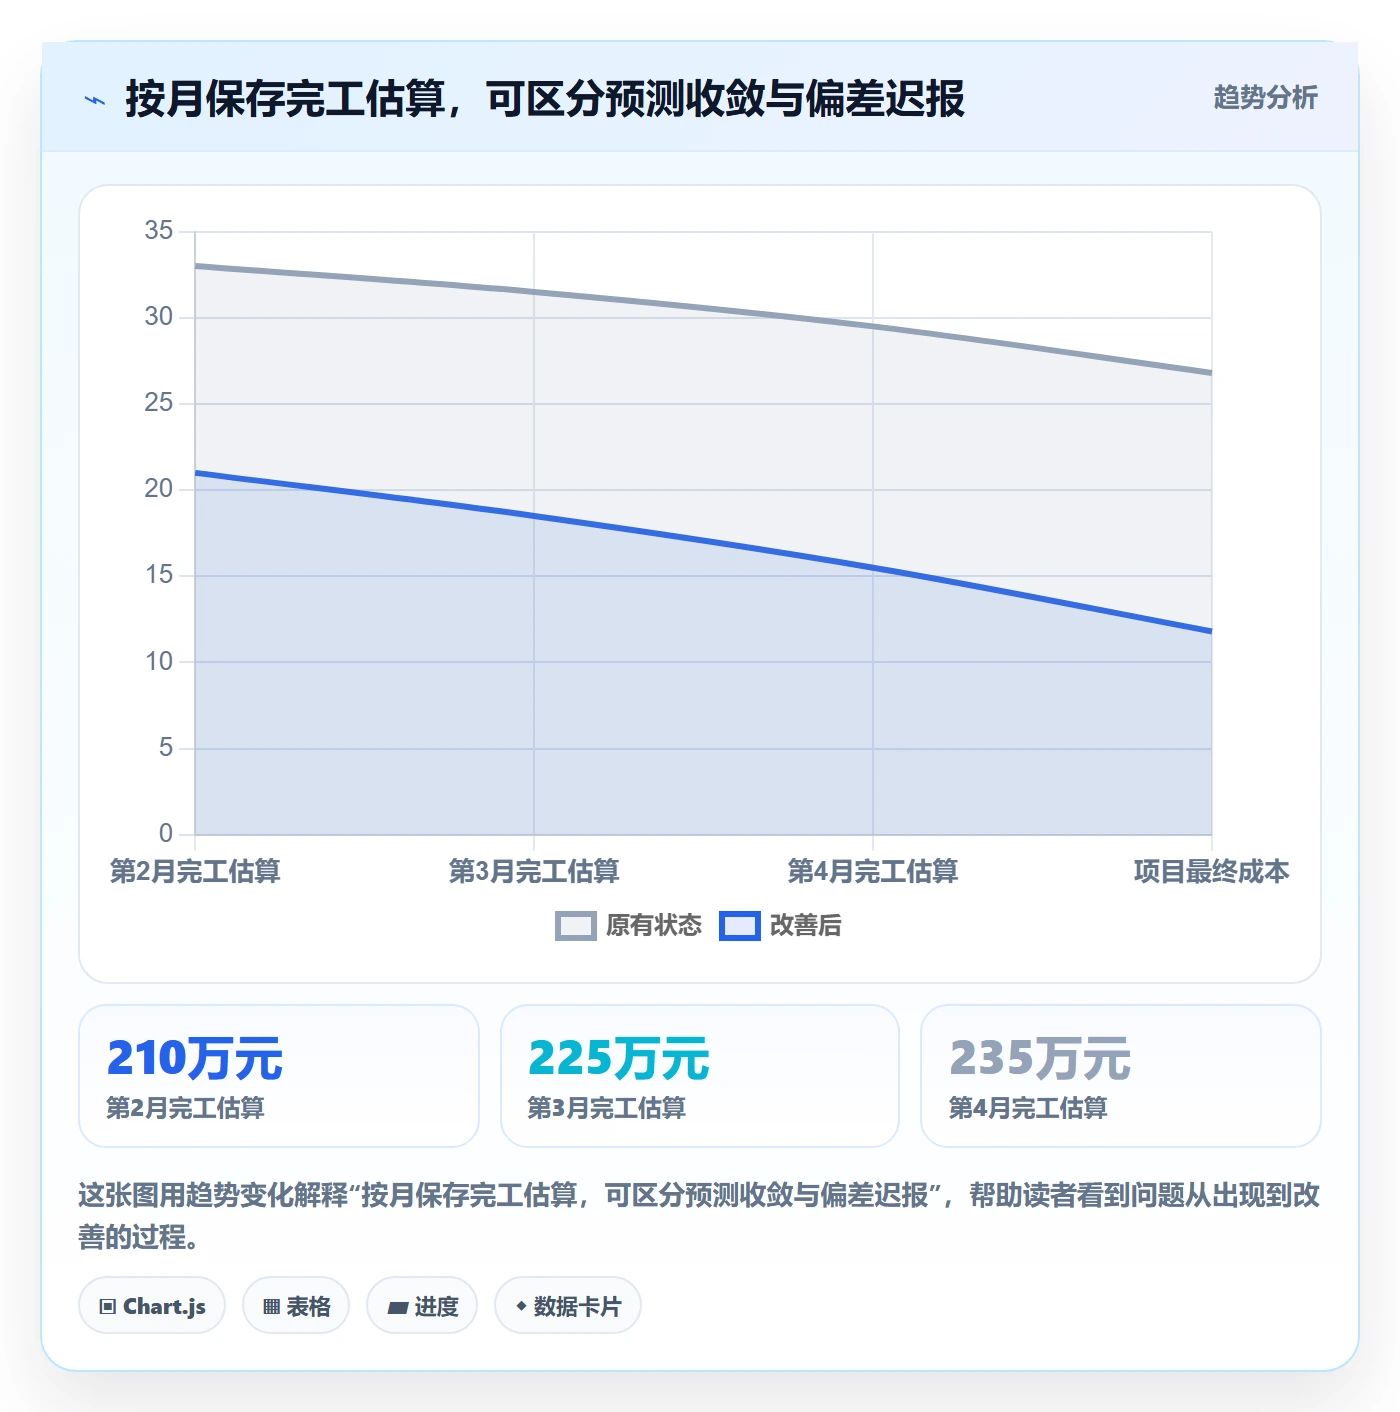Click the description paragraph starting 这张图用趋势变化
The height and width of the screenshot is (1412, 1400).
coord(700,1216)
